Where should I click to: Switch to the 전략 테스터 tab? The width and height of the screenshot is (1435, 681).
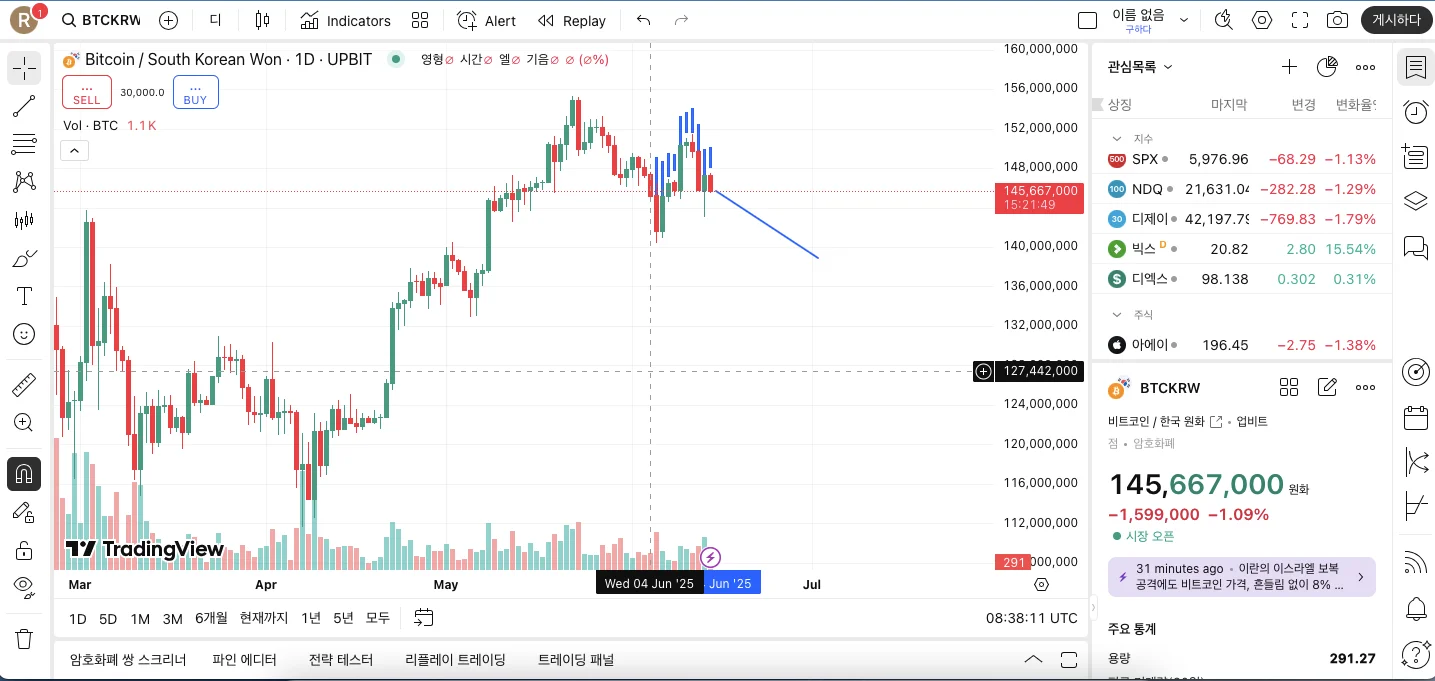tap(340, 660)
